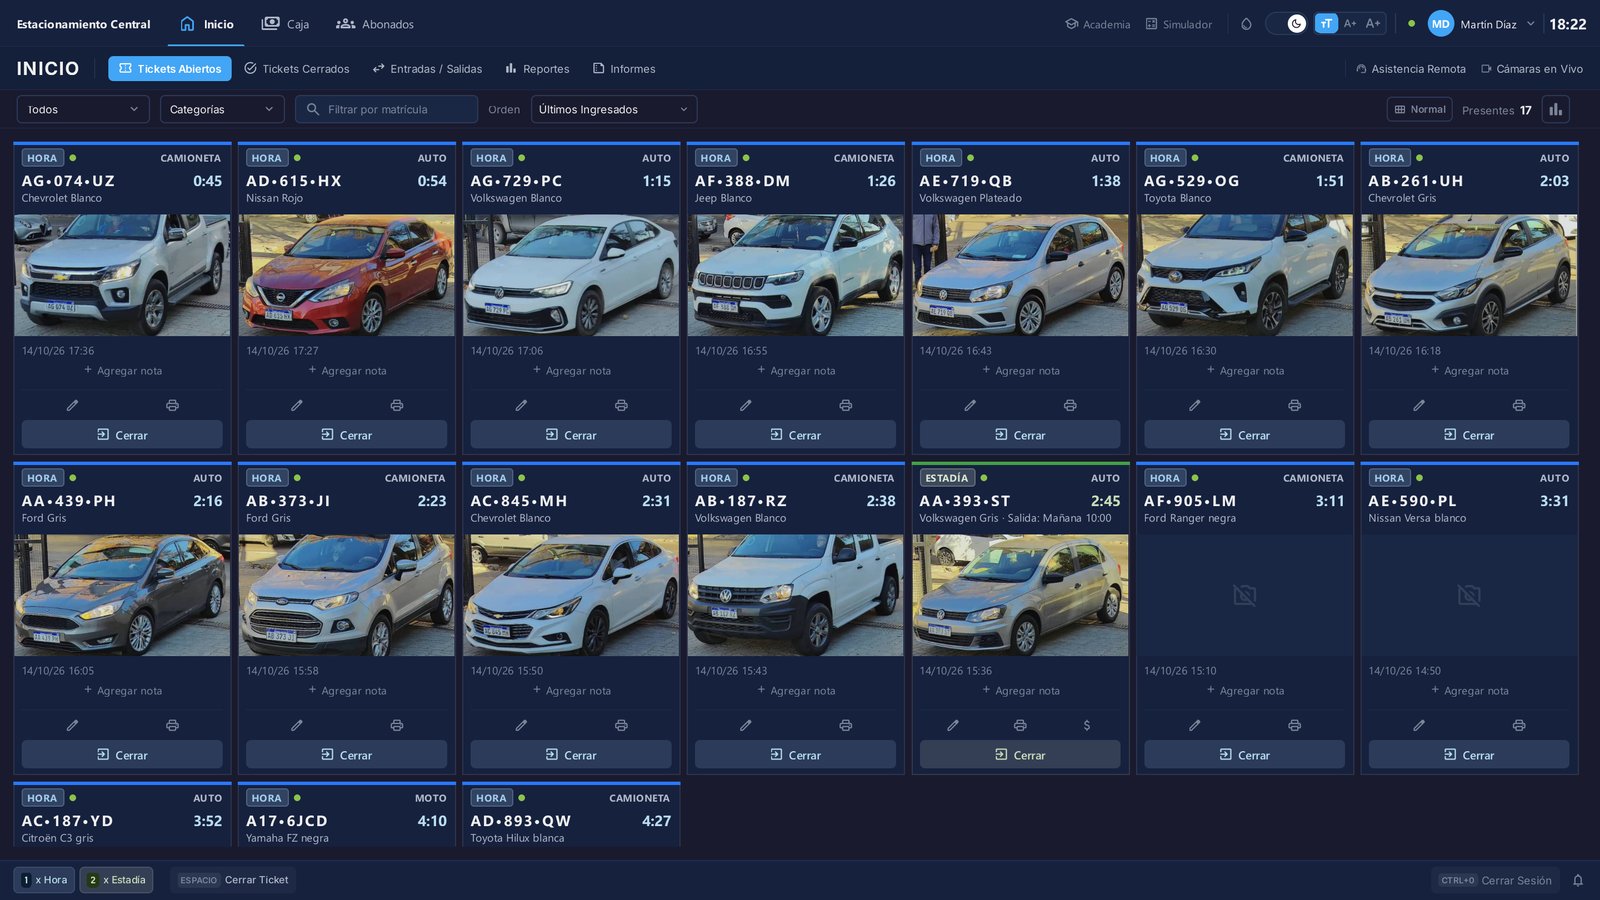The width and height of the screenshot is (1600, 900).
Task: Filter by x Hora chip
Action: 44,880
